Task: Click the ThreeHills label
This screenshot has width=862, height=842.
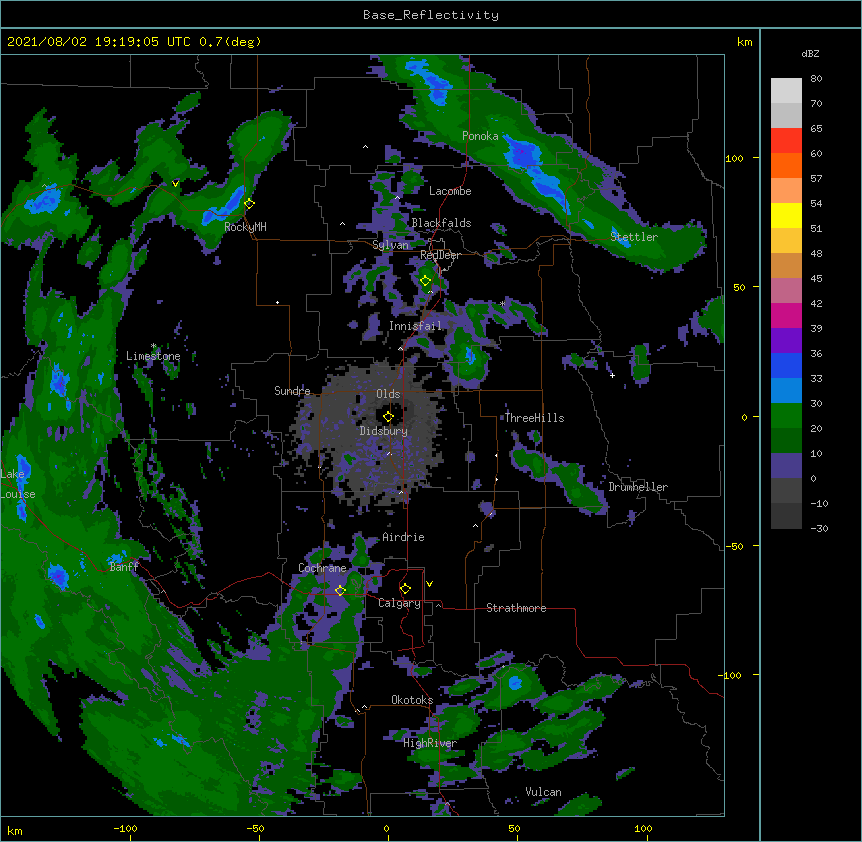Action: (534, 418)
